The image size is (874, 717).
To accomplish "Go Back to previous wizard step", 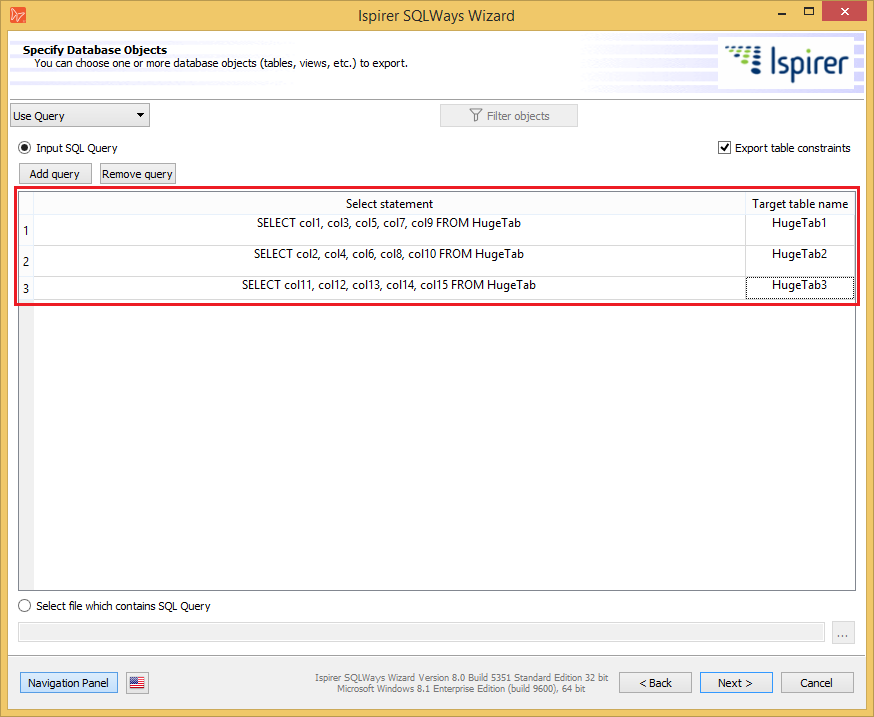I will (x=655, y=683).
